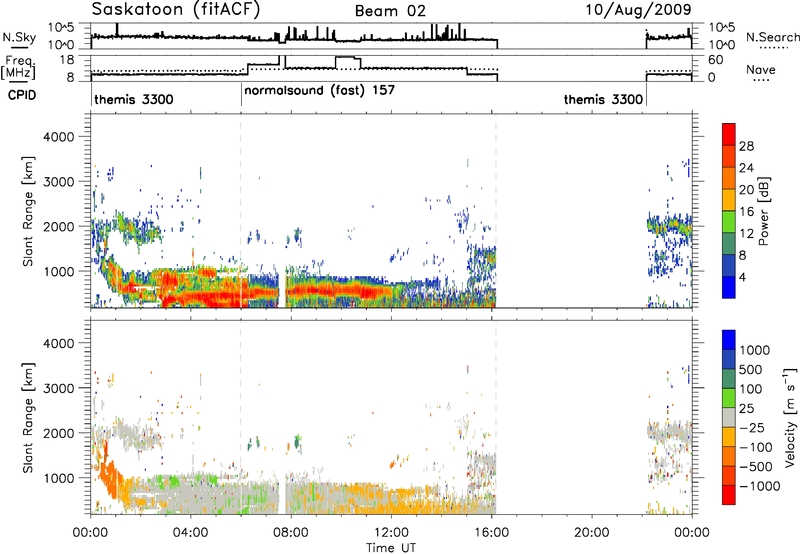Click the light green 12–16 dB Power segment
This screenshot has height=554, width=800.
[729, 222]
